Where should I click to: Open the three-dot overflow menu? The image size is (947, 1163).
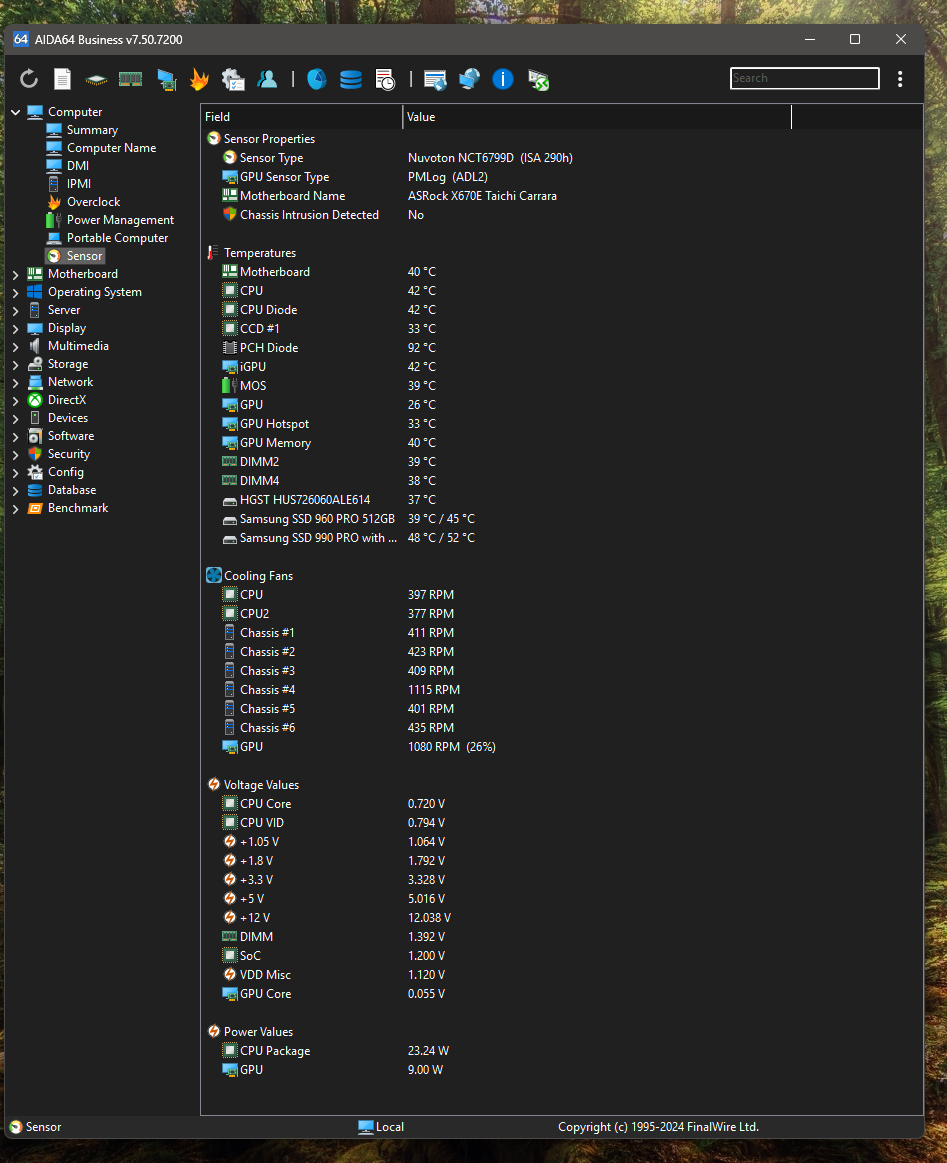[900, 79]
